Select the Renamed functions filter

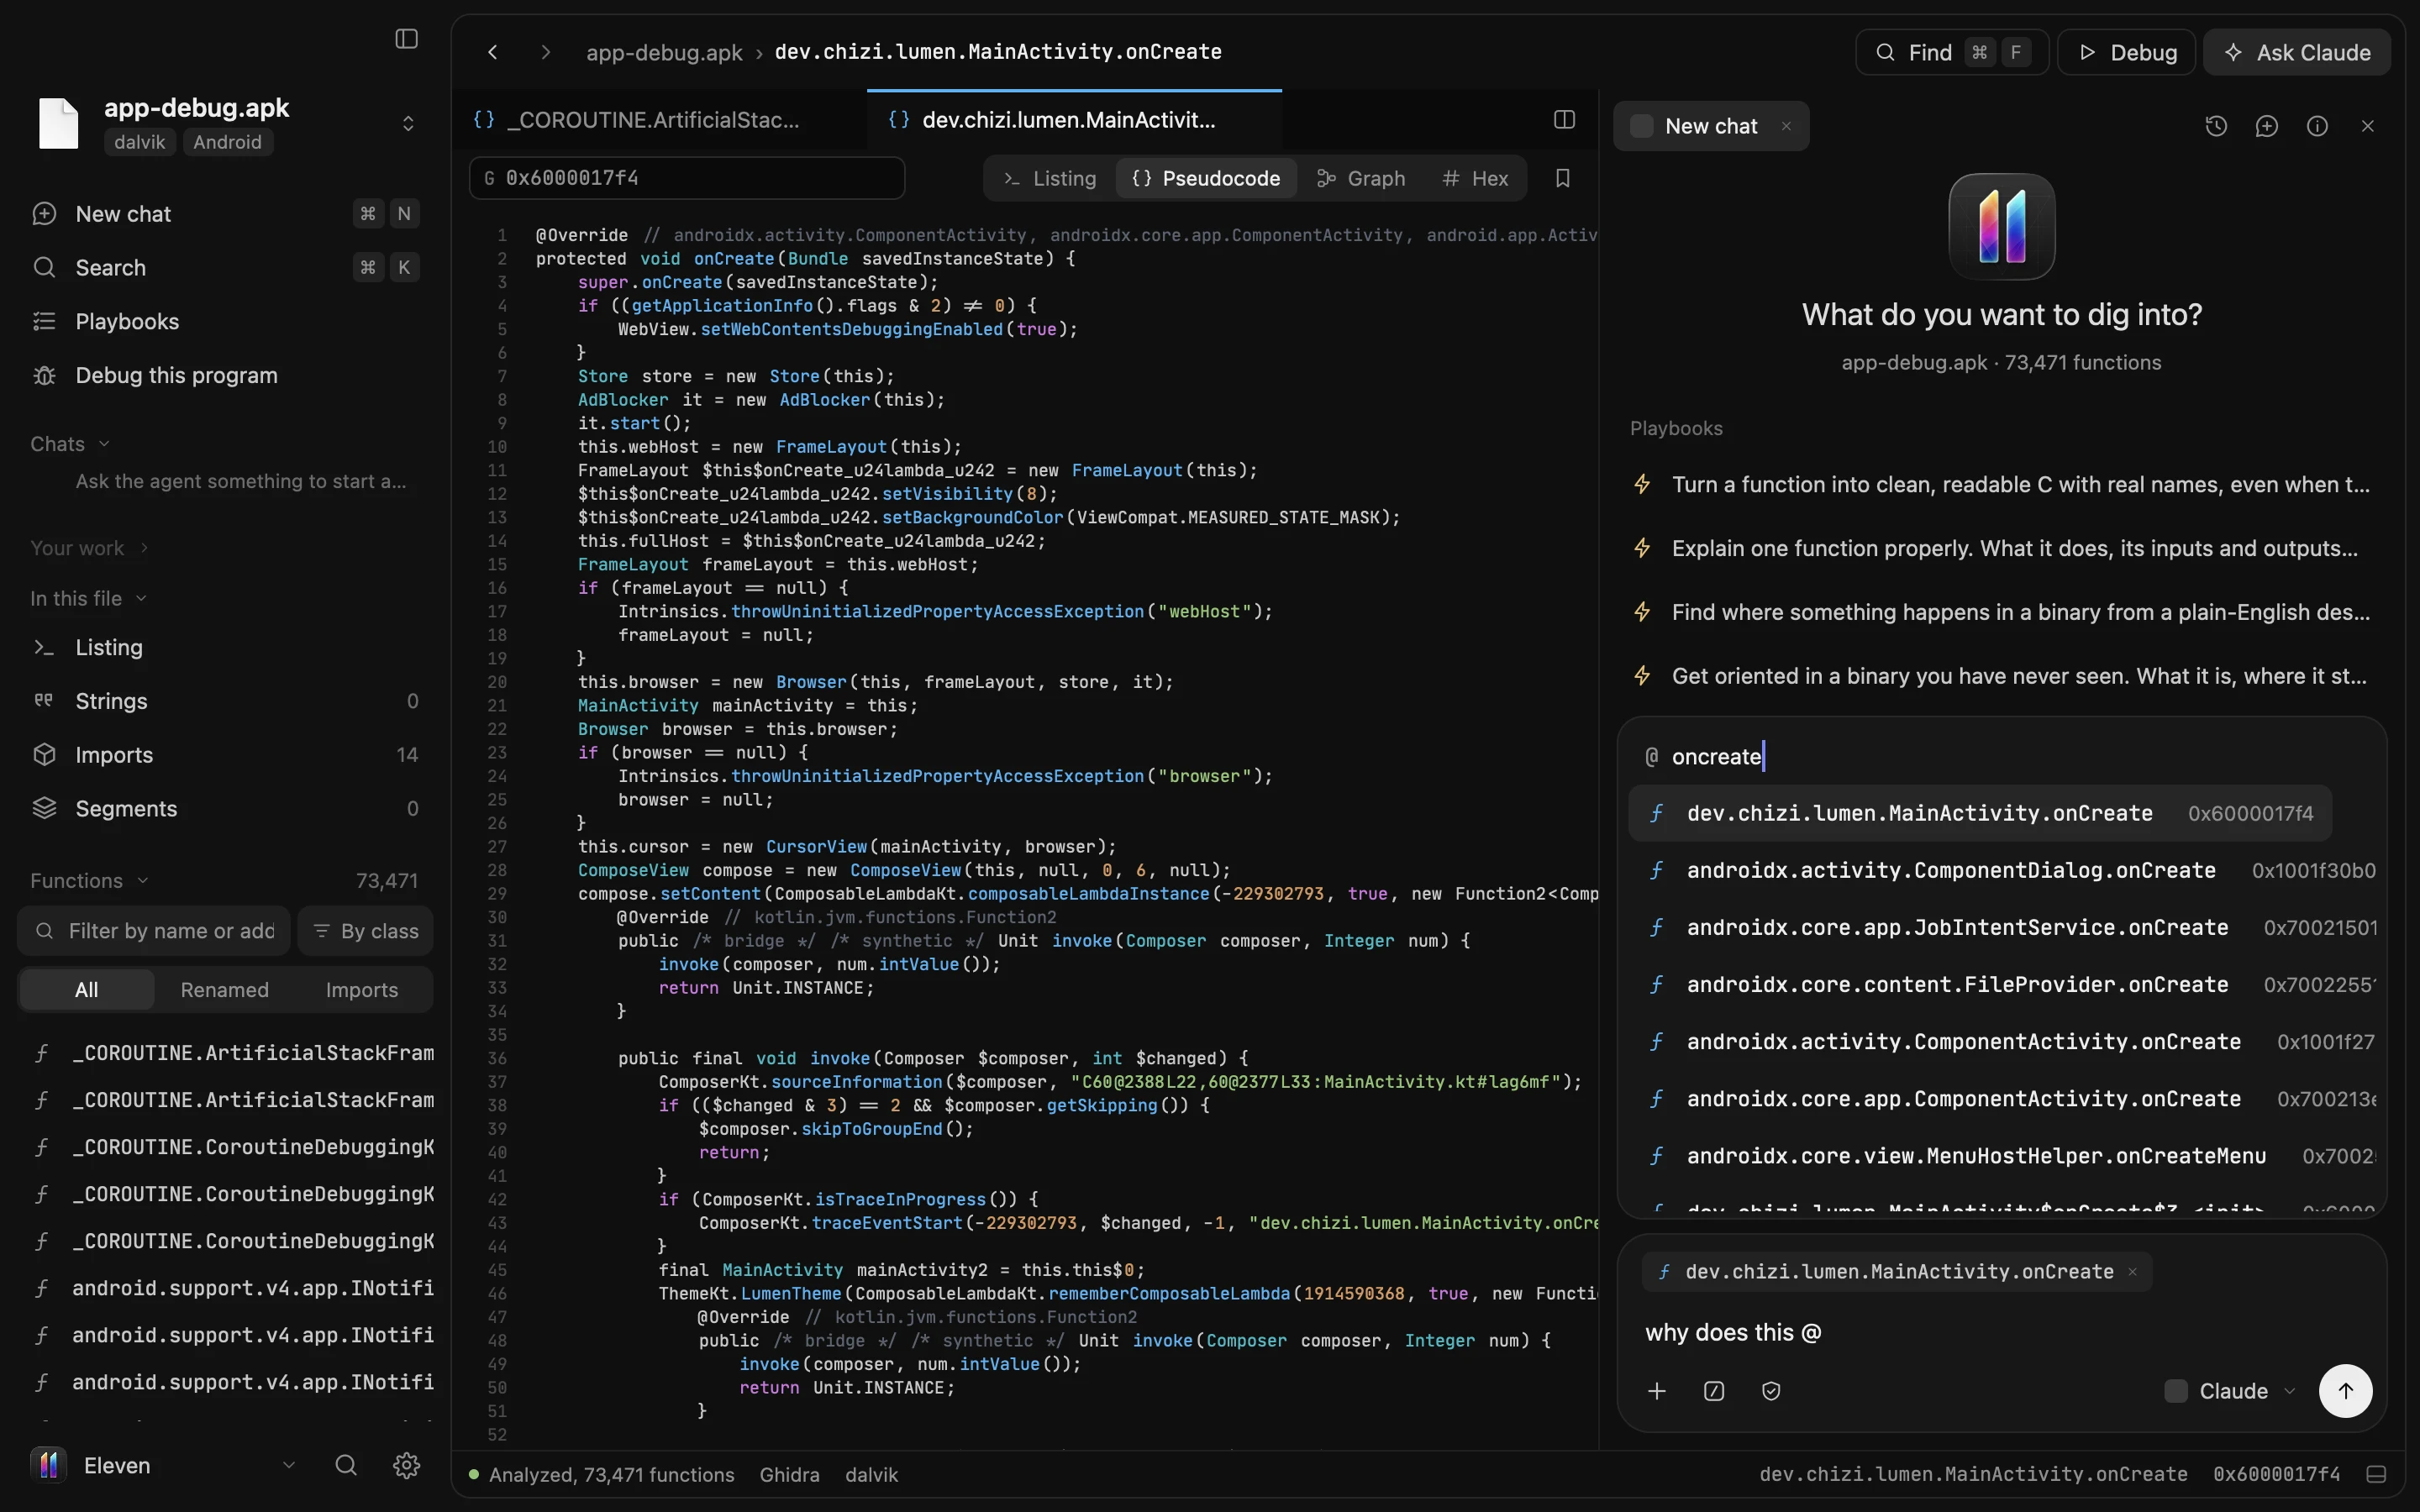click(224, 990)
